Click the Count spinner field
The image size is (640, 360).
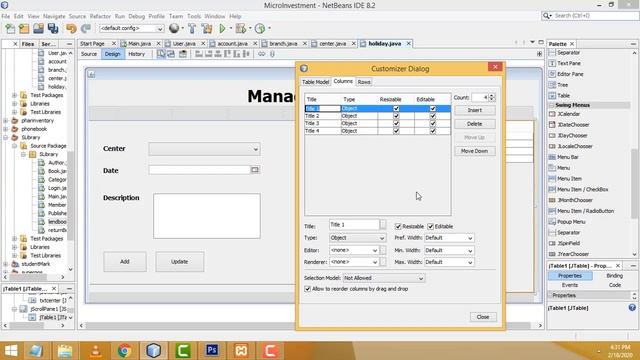(x=480, y=98)
